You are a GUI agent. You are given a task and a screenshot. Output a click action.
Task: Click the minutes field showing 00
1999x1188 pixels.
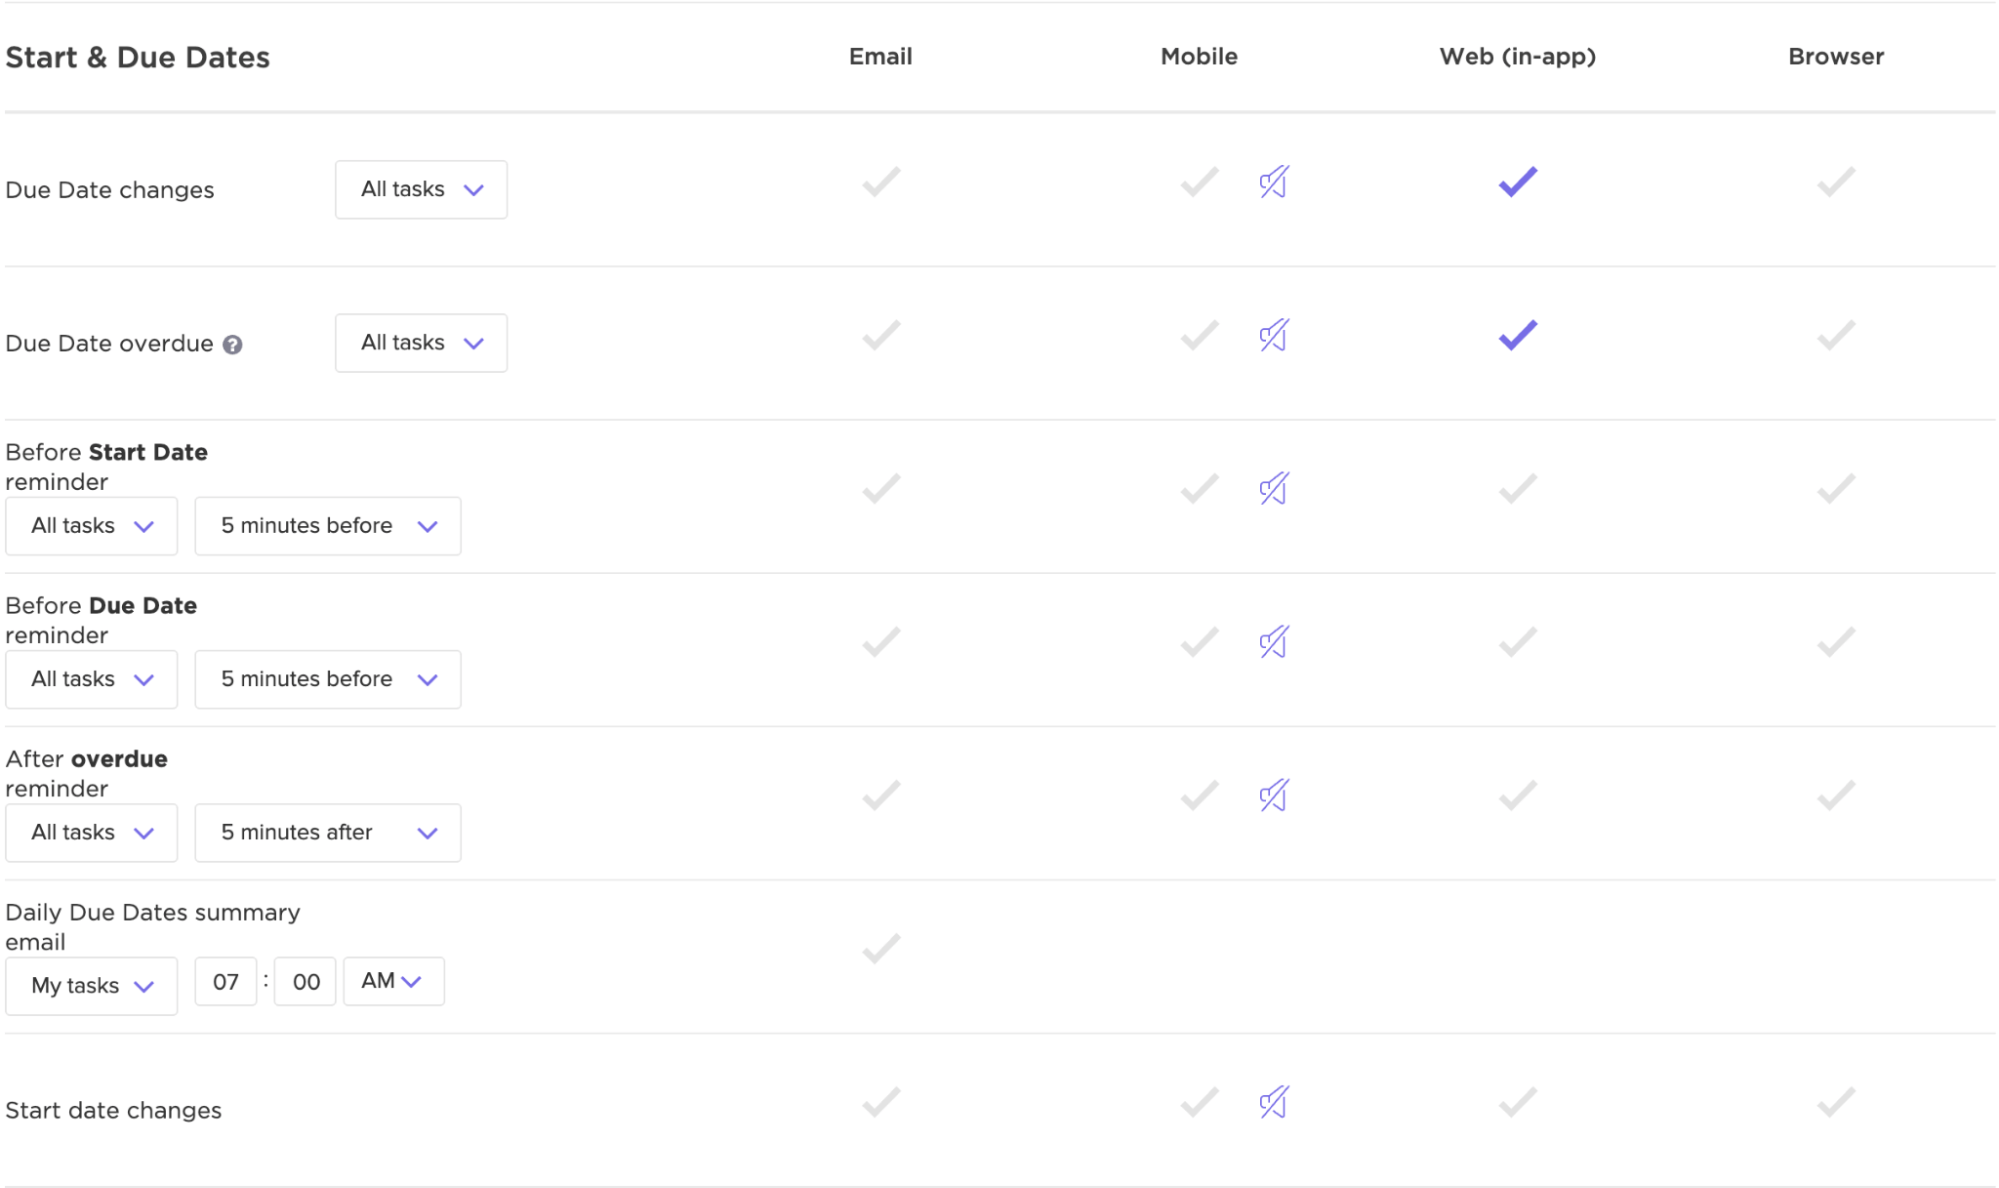coord(305,982)
